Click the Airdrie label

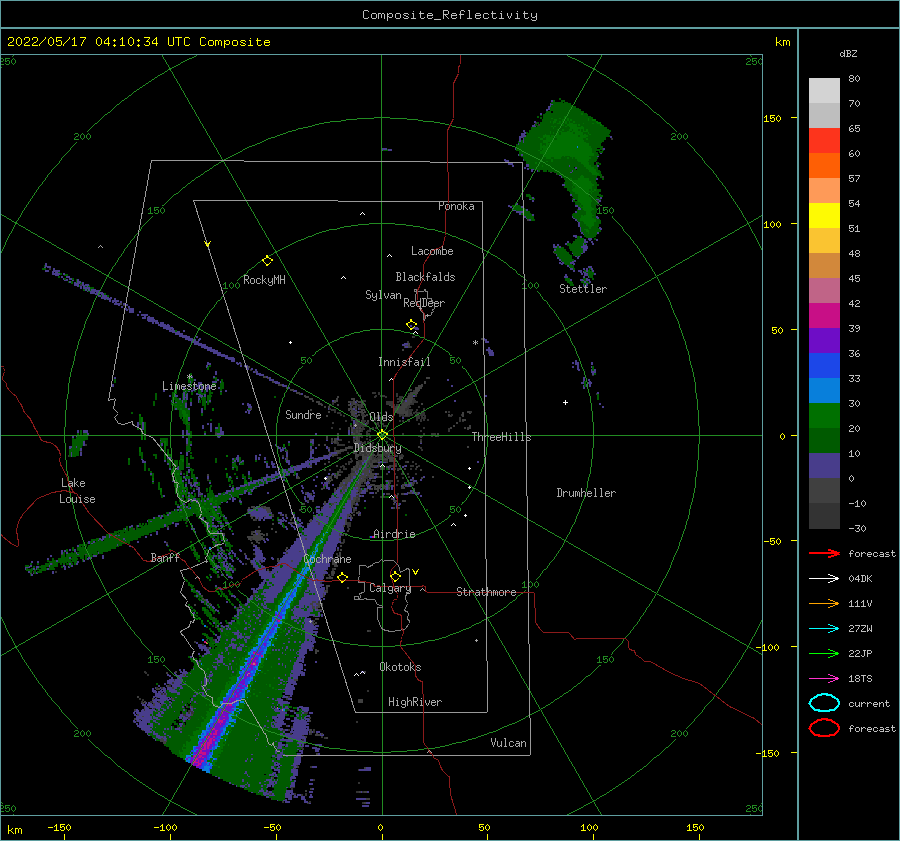tap(394, 534)
